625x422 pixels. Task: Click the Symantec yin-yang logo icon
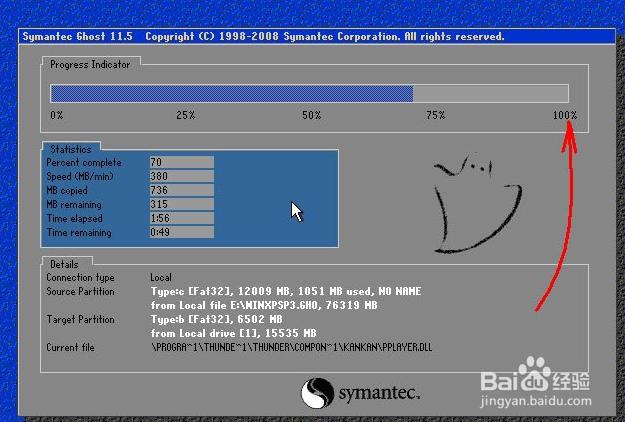[317, 393]
